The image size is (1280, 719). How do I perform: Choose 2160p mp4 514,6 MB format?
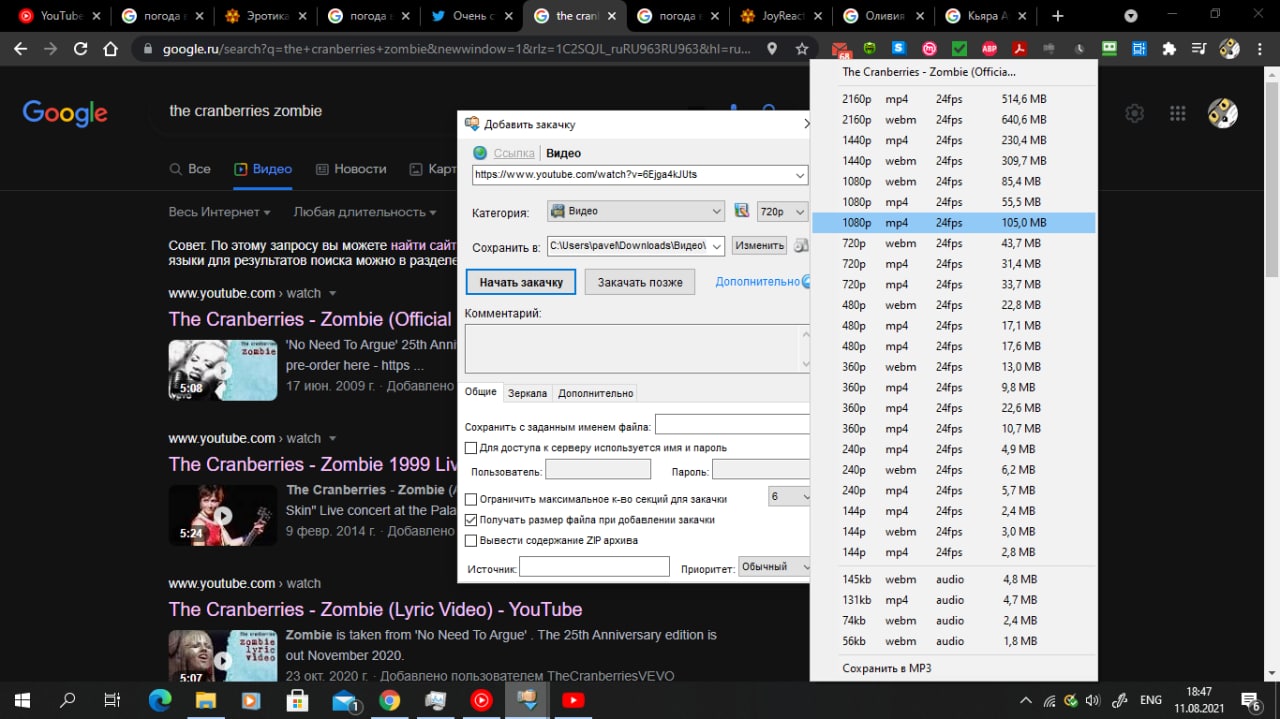tap(954, 99)
